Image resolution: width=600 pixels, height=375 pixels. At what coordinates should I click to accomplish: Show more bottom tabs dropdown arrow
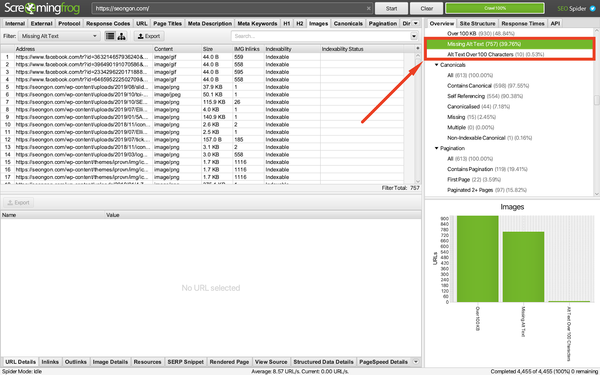[416, 362]
